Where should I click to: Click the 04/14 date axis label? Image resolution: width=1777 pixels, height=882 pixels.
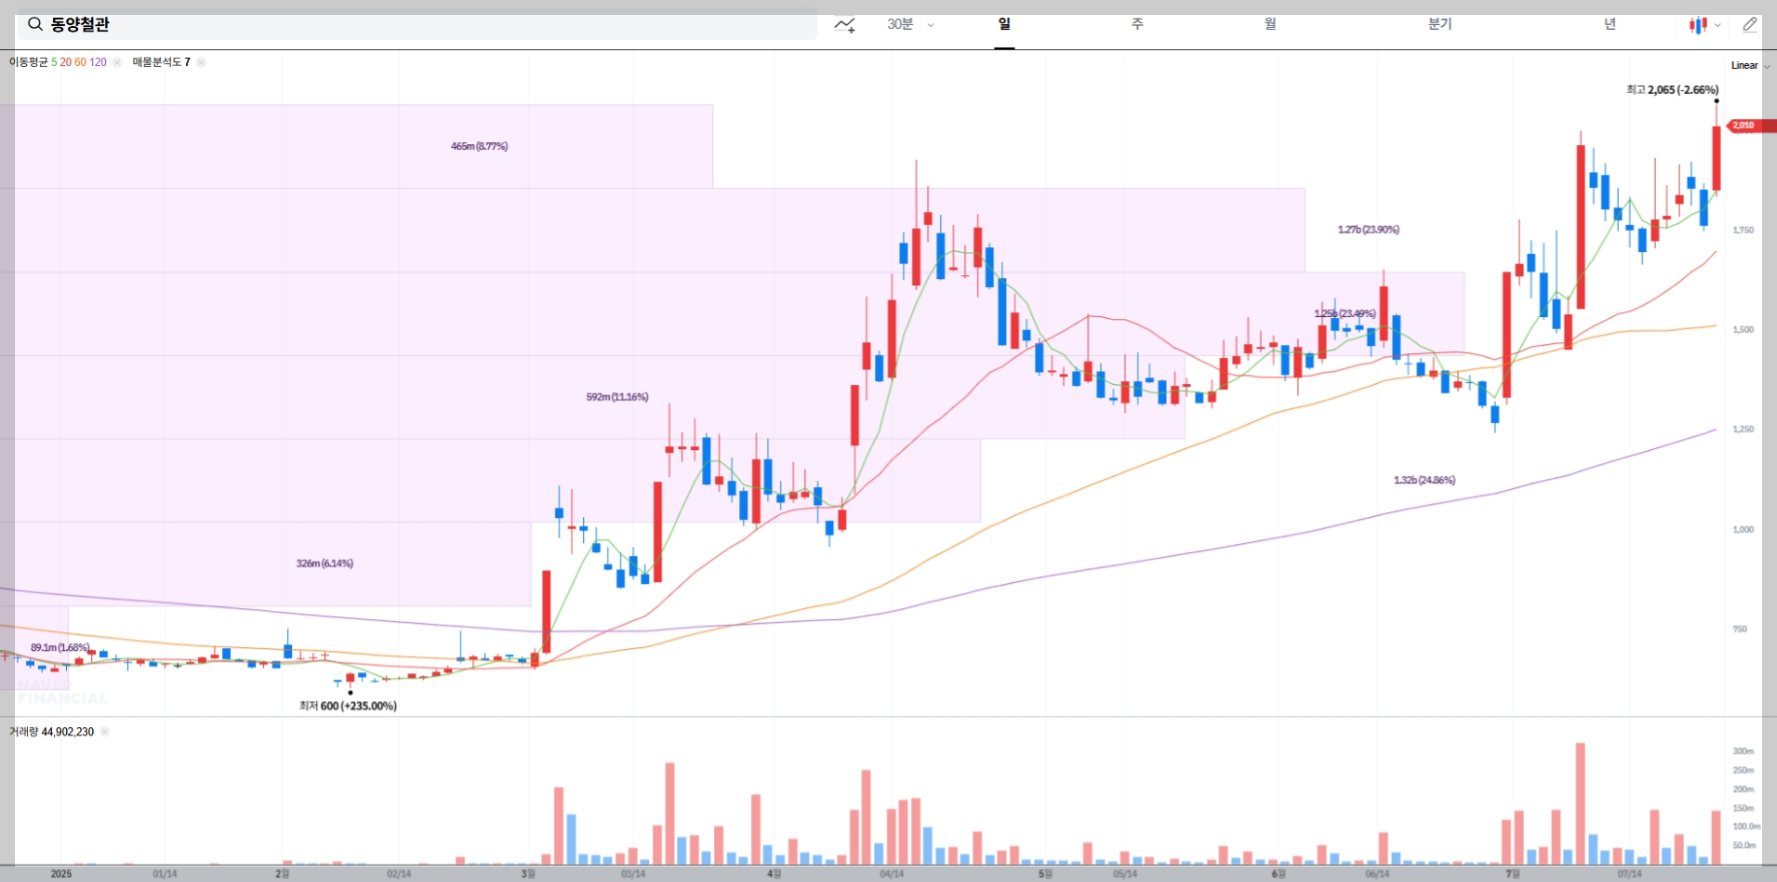892,874
